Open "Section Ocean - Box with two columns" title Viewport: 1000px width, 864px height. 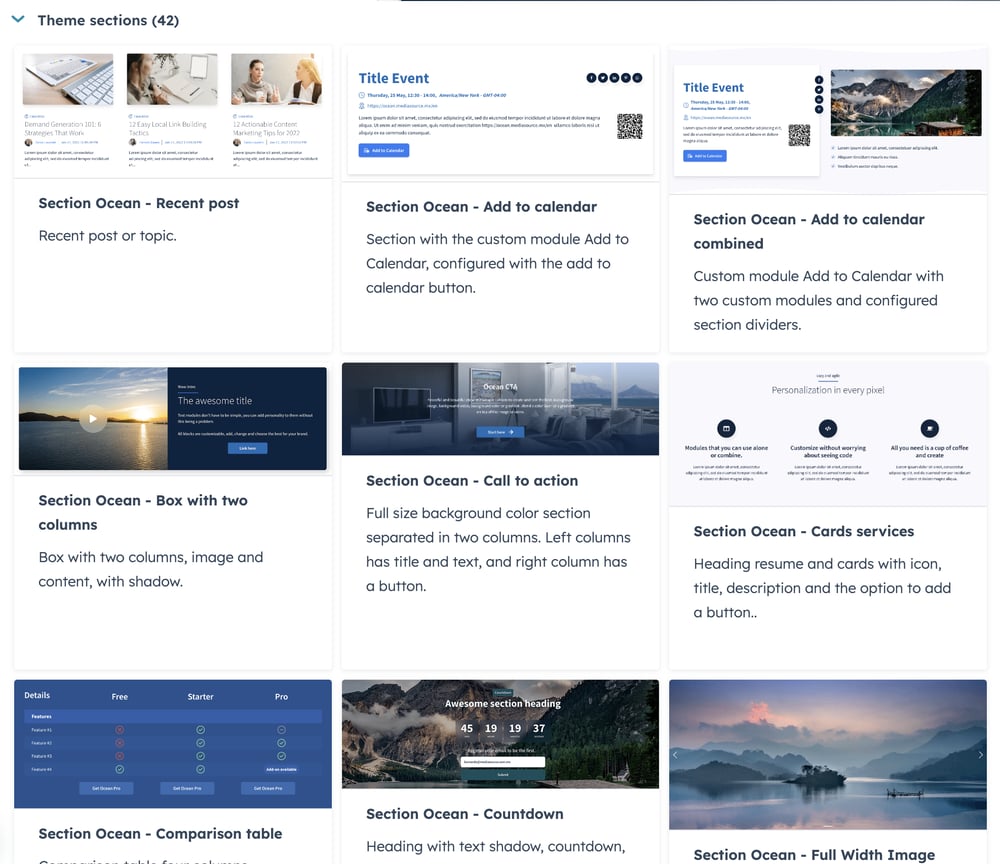pyautogui.click(x=143, y=512)
